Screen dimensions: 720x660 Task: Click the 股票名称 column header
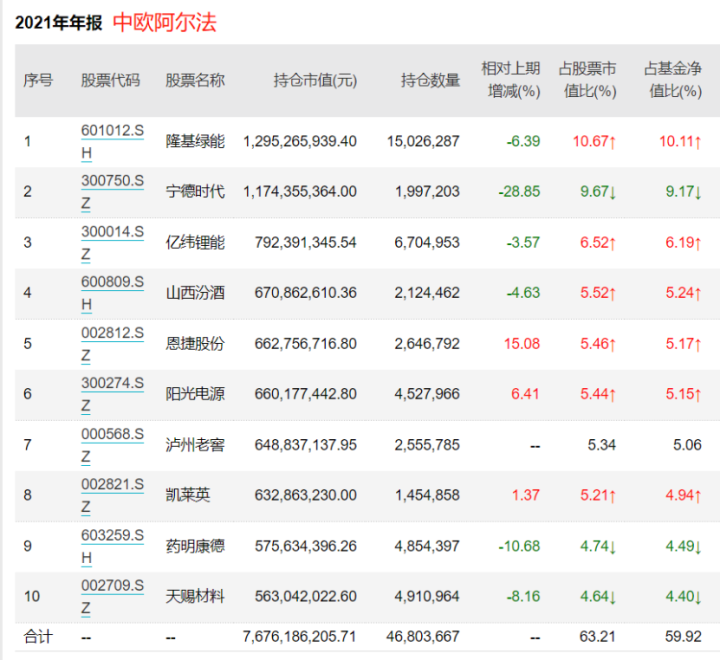coord(195,80)
